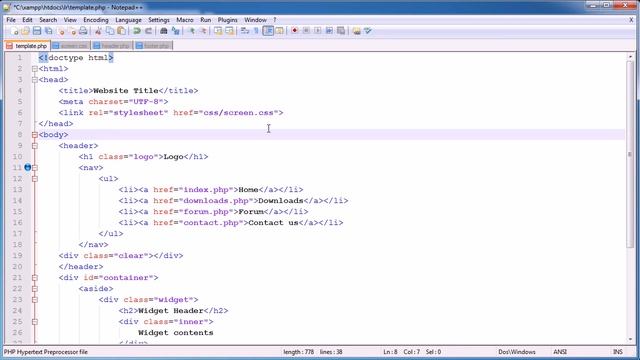
Task: Collapse the html fold on line 2
Action: tap(35, 69)
